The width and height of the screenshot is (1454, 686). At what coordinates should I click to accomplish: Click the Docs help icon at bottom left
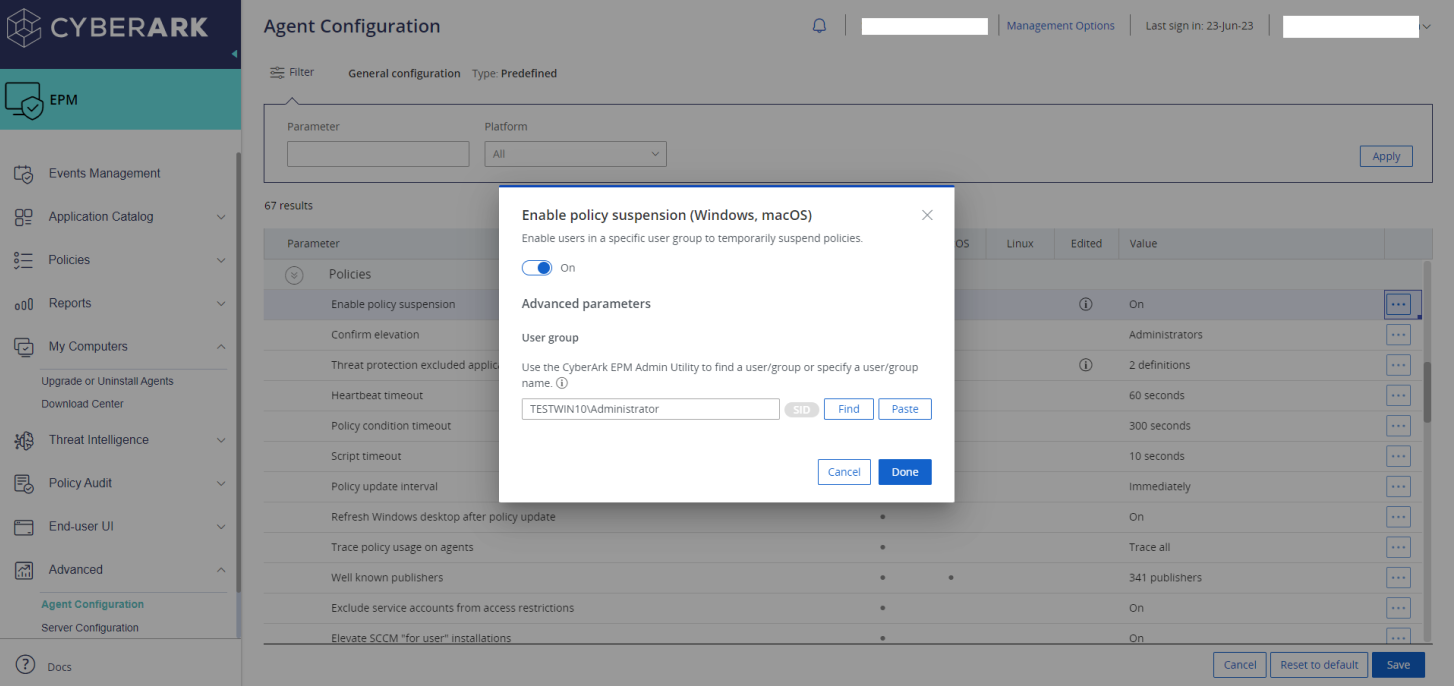click(25, 667)
